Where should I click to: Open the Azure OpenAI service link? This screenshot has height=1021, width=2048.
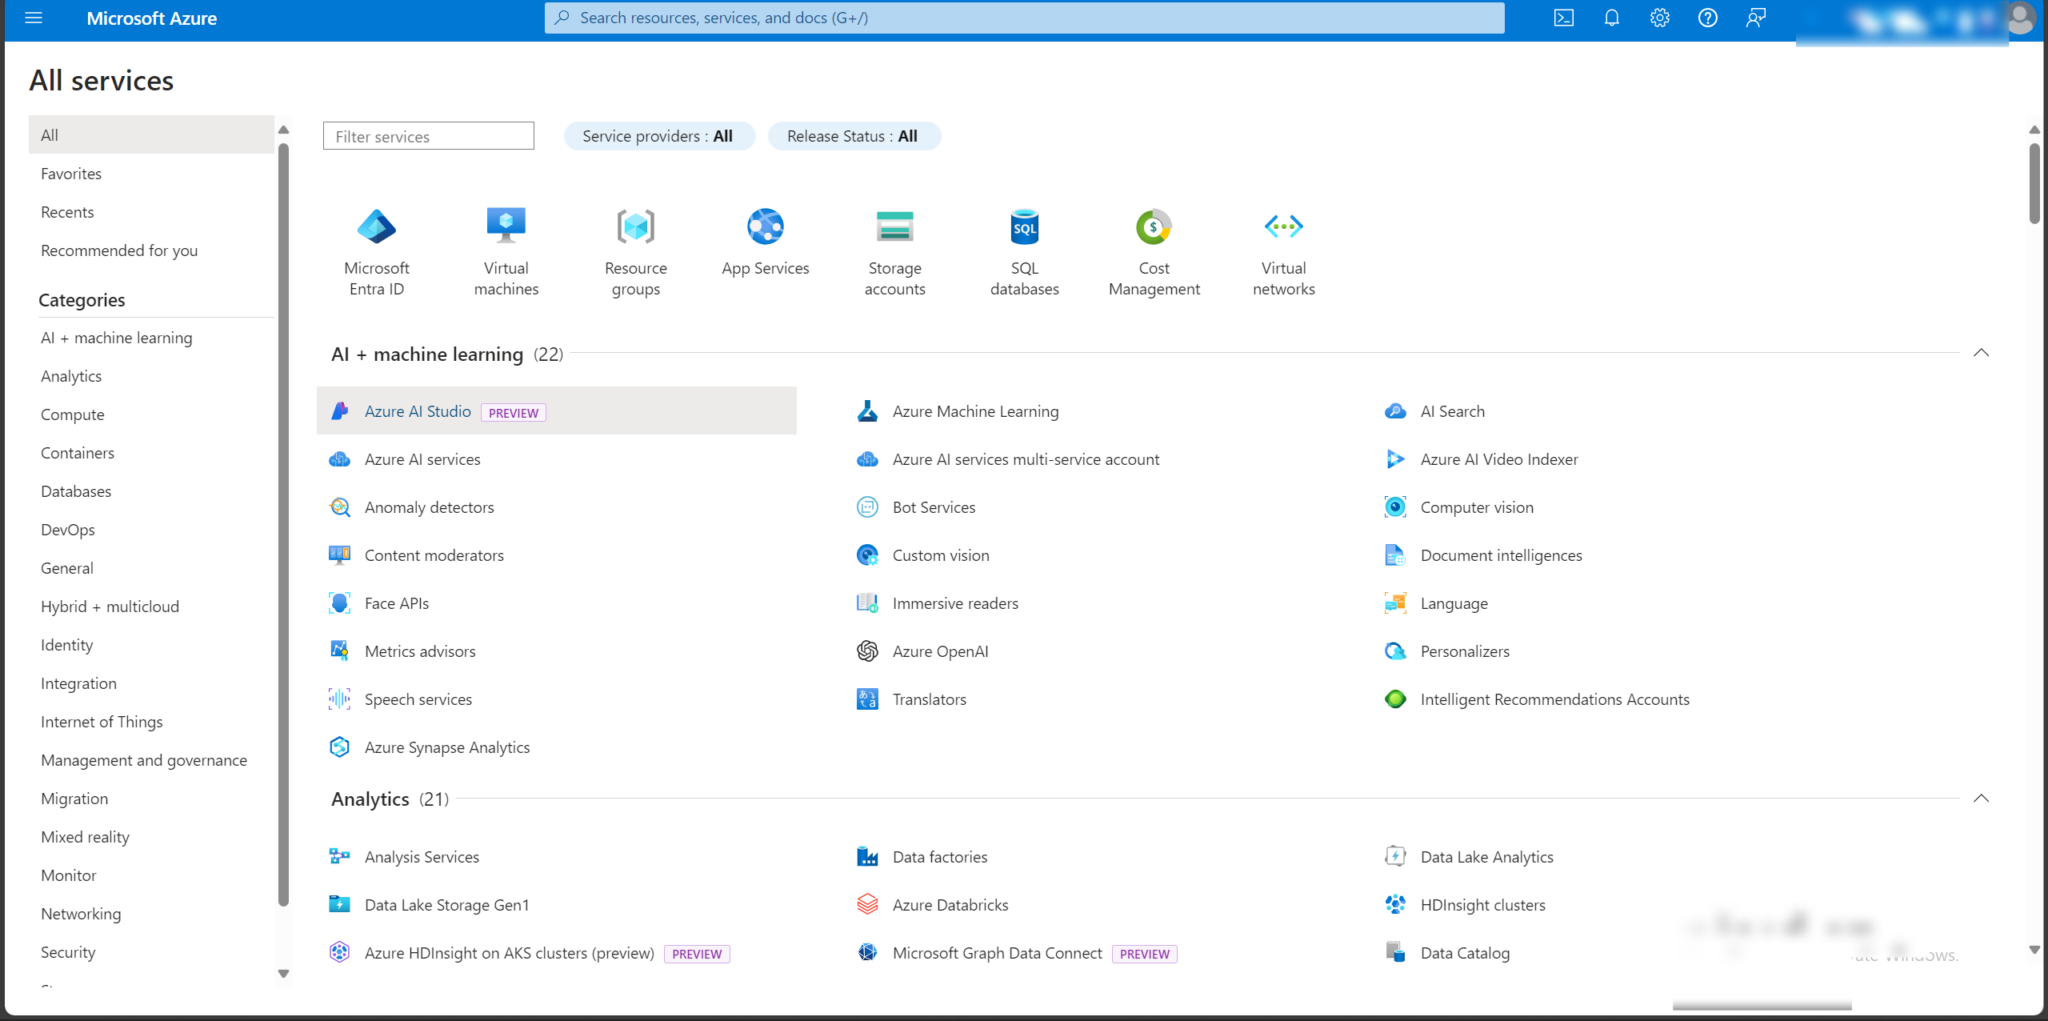coord(940,651)
